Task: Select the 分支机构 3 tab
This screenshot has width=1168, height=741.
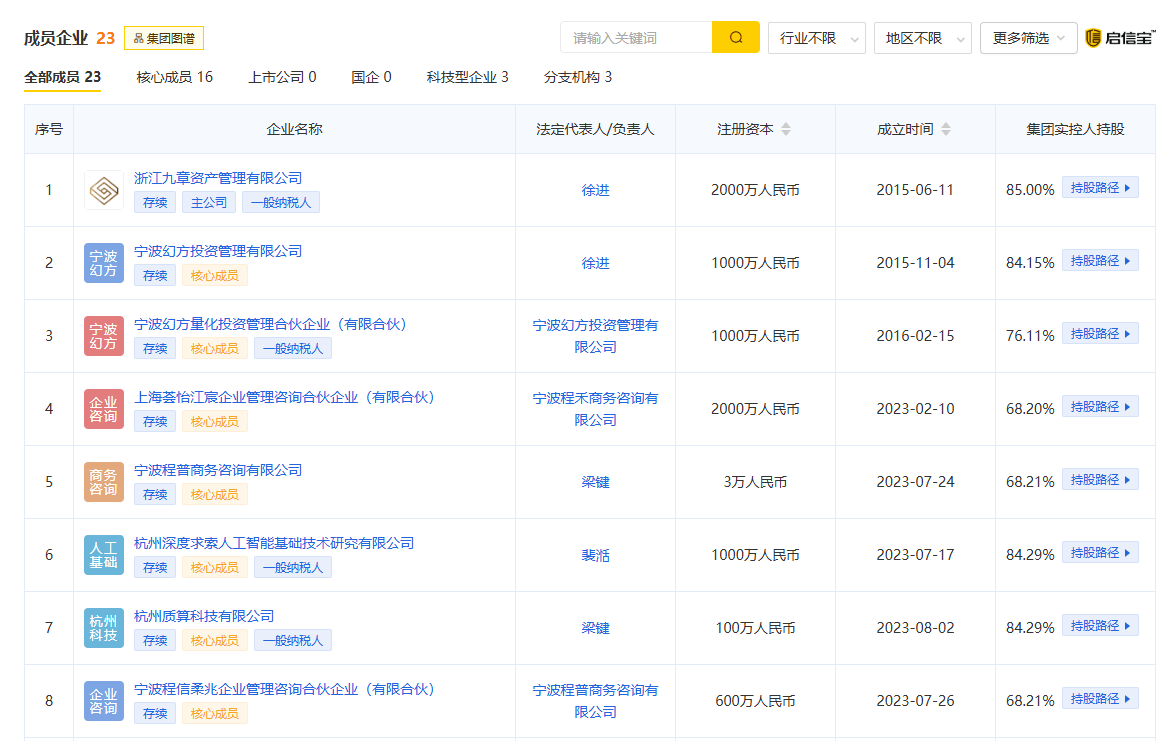Action: point(577,77)
